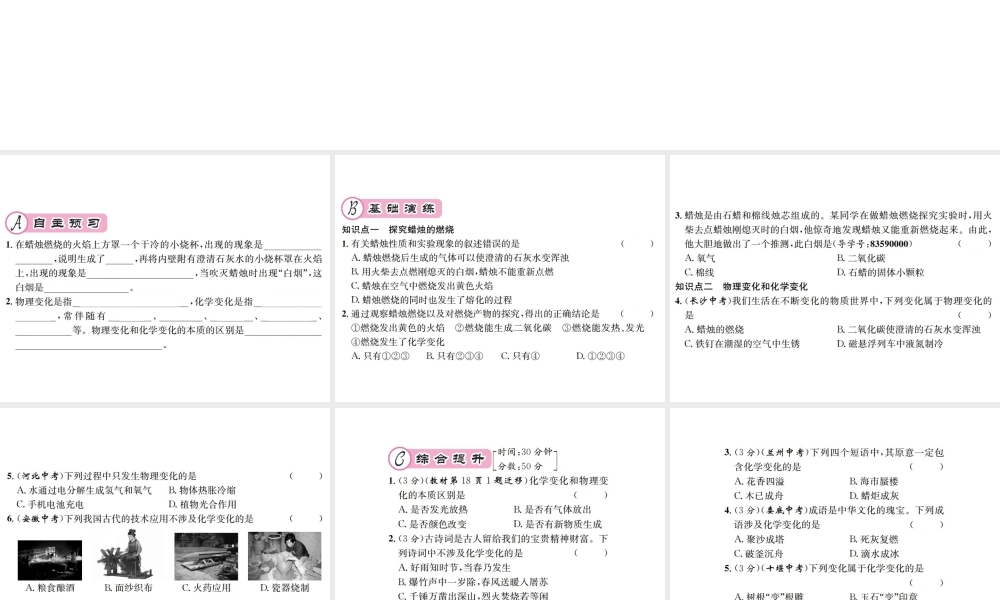The height and width of the screenshot is (600, 1000).
Task: Click option 'C. 破釜沉舟'
Action: tap(759, 553)
